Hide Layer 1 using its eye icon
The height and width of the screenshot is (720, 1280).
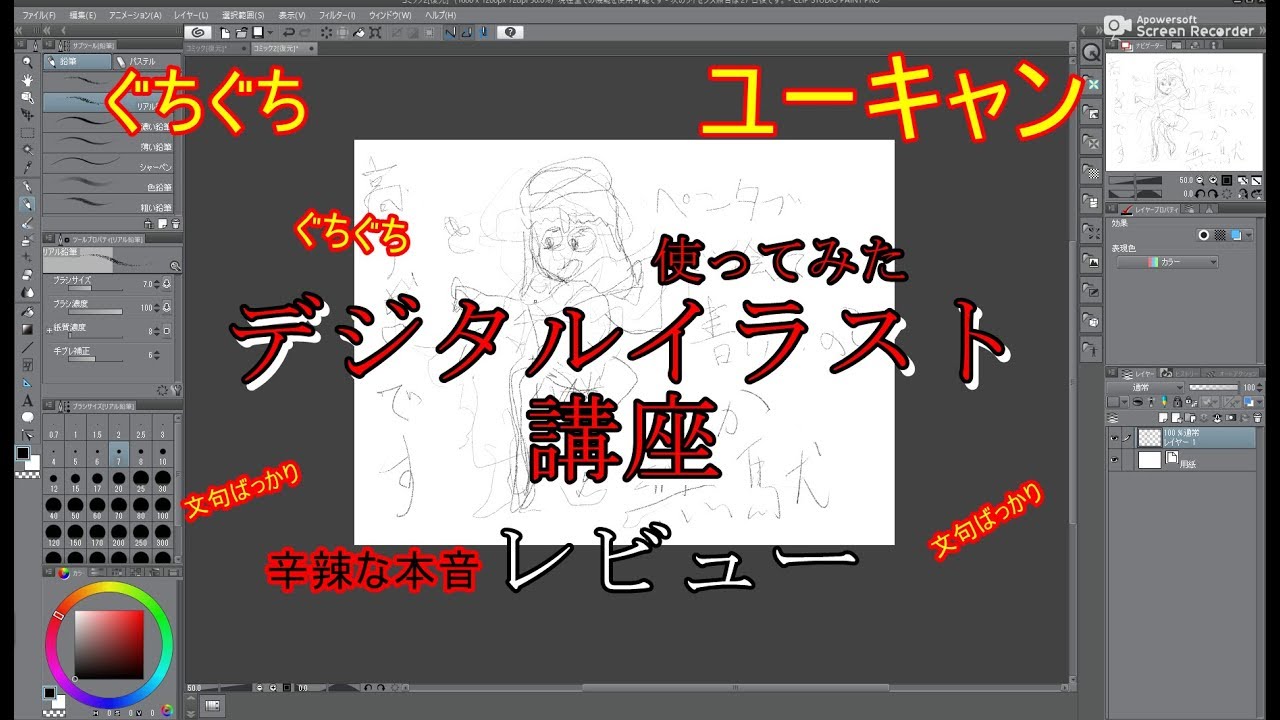pyautogui.click(x=1115, y=438)
